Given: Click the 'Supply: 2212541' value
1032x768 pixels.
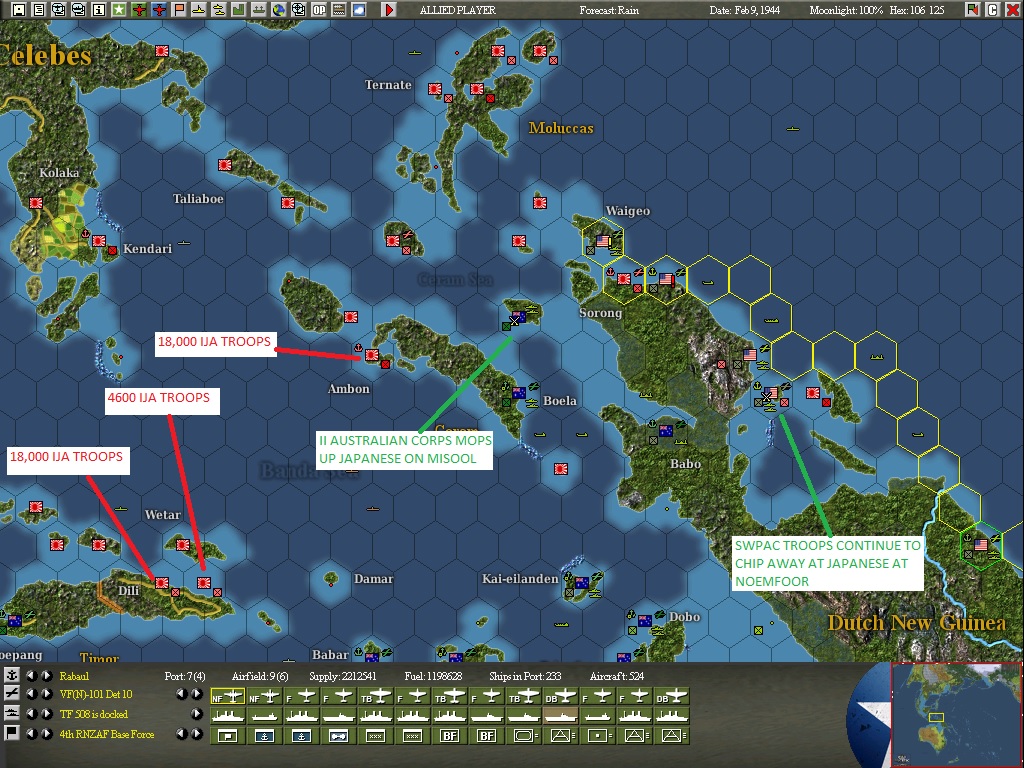Looking at the screenshot, I should point(343,676).
